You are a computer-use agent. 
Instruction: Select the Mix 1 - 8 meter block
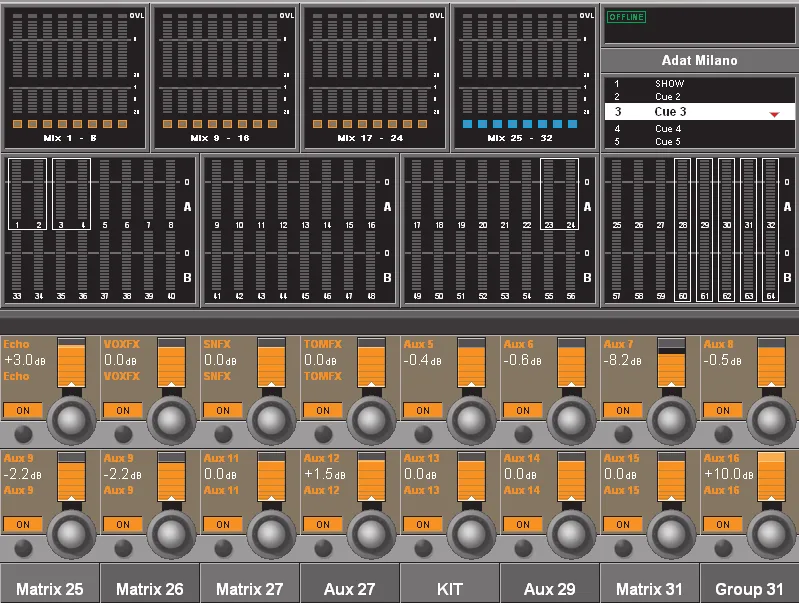(x=75, y=77)
